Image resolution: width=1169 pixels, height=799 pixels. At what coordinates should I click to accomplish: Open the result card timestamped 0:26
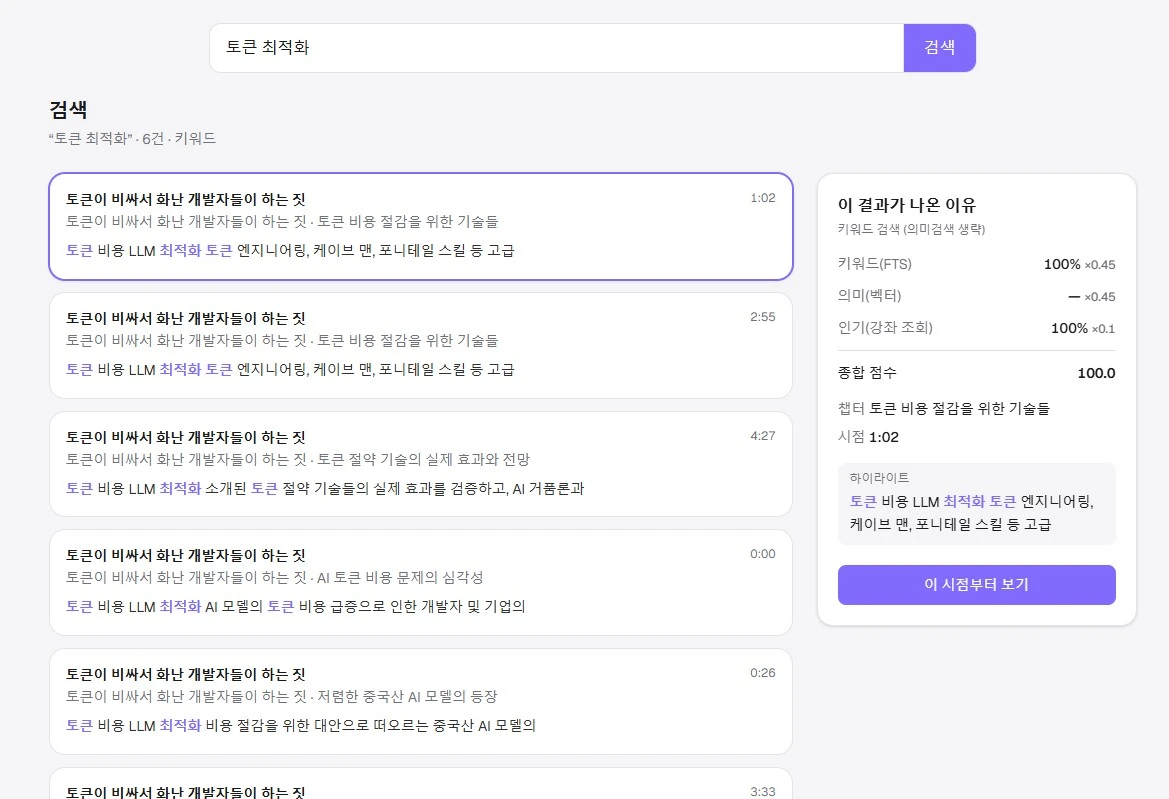pyautogui.click(x=420, y=701)
